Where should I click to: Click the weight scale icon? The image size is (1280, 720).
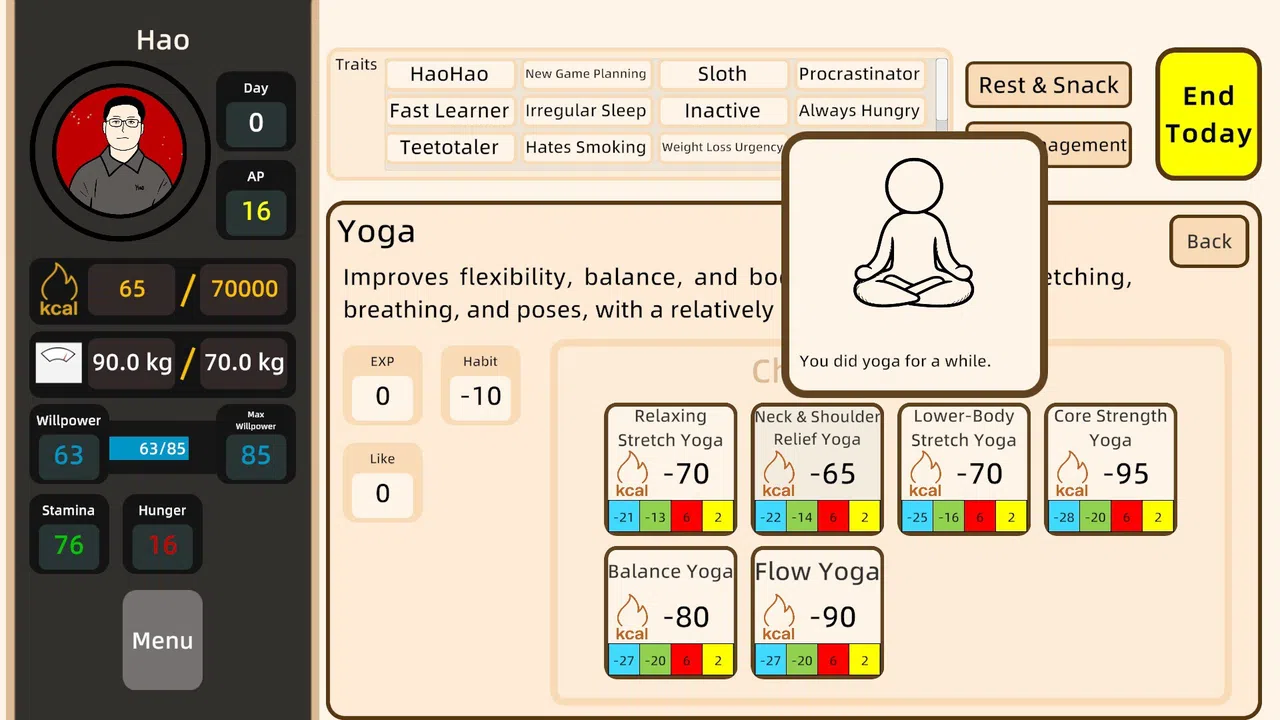(58, 363)
